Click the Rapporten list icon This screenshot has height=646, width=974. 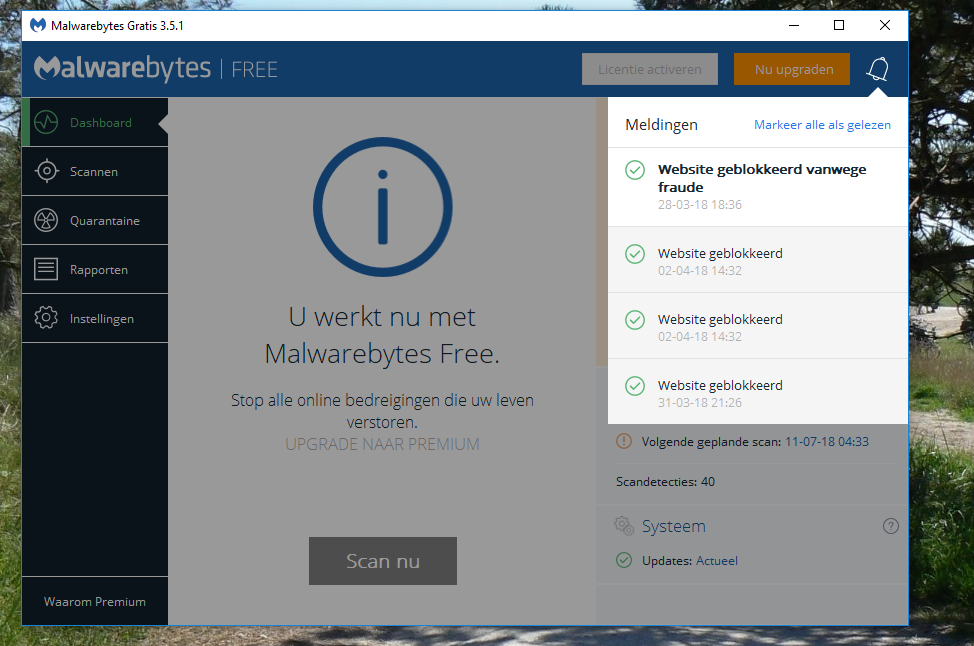click(46, 269)
